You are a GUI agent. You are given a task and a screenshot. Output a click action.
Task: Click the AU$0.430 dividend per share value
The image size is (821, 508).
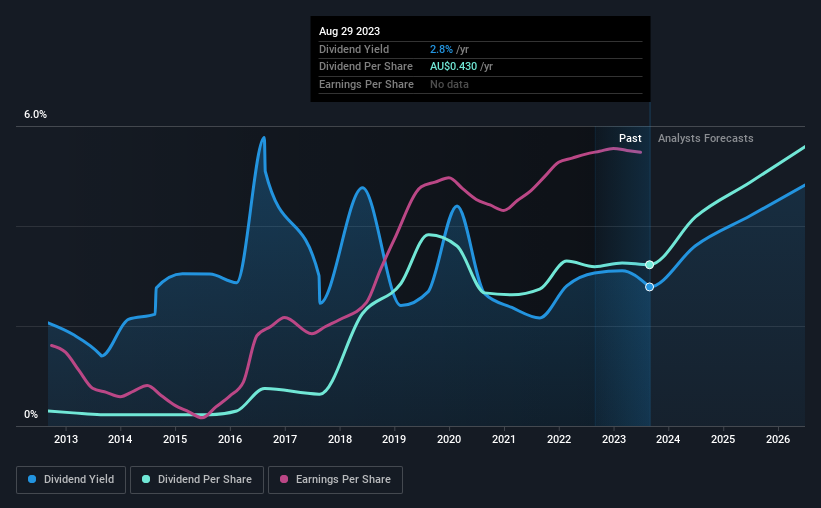(453, 67)
